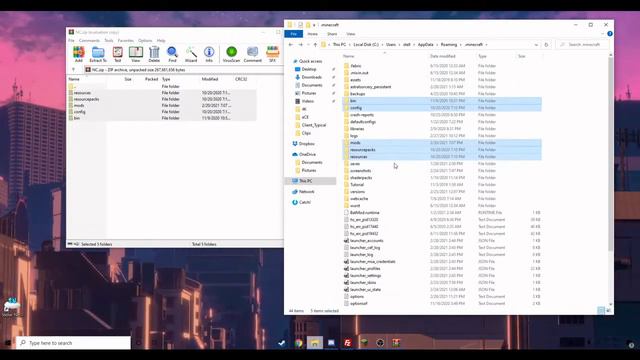Open the Tools menu in WinRAR
The image size is (640, 360).
click(109, 40)
